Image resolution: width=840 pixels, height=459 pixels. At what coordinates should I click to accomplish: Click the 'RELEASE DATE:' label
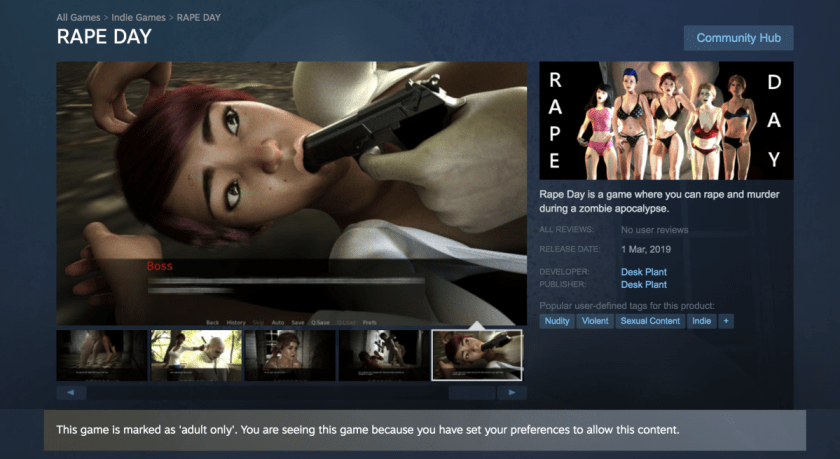point(569,249)
